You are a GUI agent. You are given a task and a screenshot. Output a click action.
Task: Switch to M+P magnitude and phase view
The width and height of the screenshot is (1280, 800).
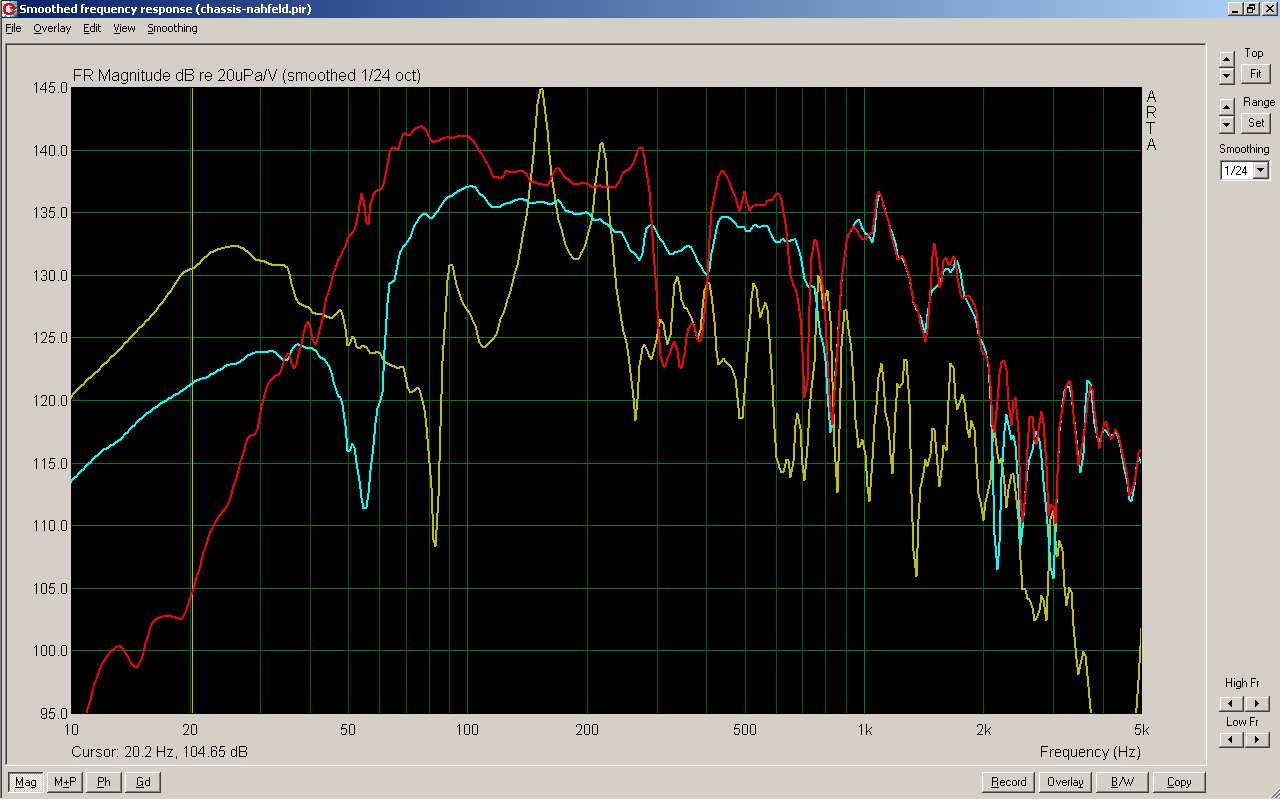click(65, 782)
